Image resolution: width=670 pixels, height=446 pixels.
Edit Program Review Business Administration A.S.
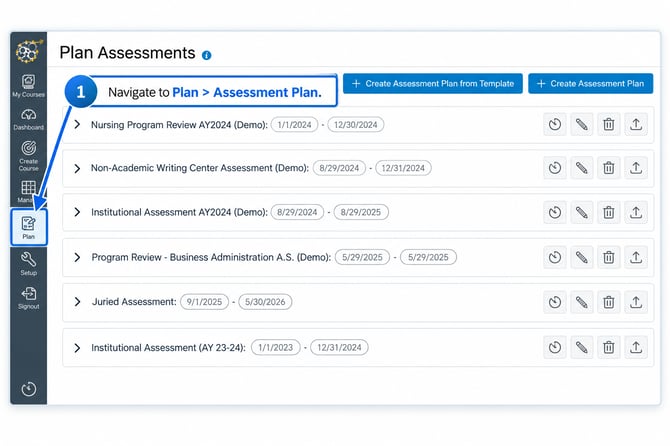click(582, 257)
